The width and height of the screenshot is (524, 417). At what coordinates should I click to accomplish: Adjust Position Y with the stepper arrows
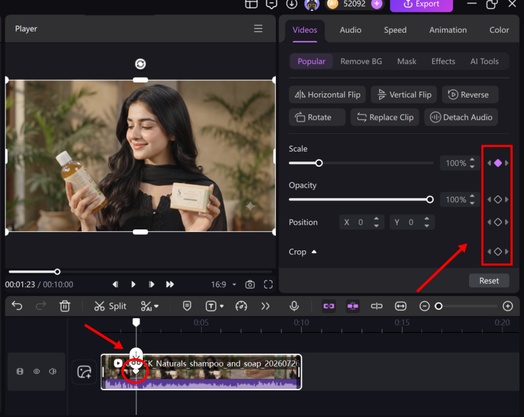coord(427,222)
